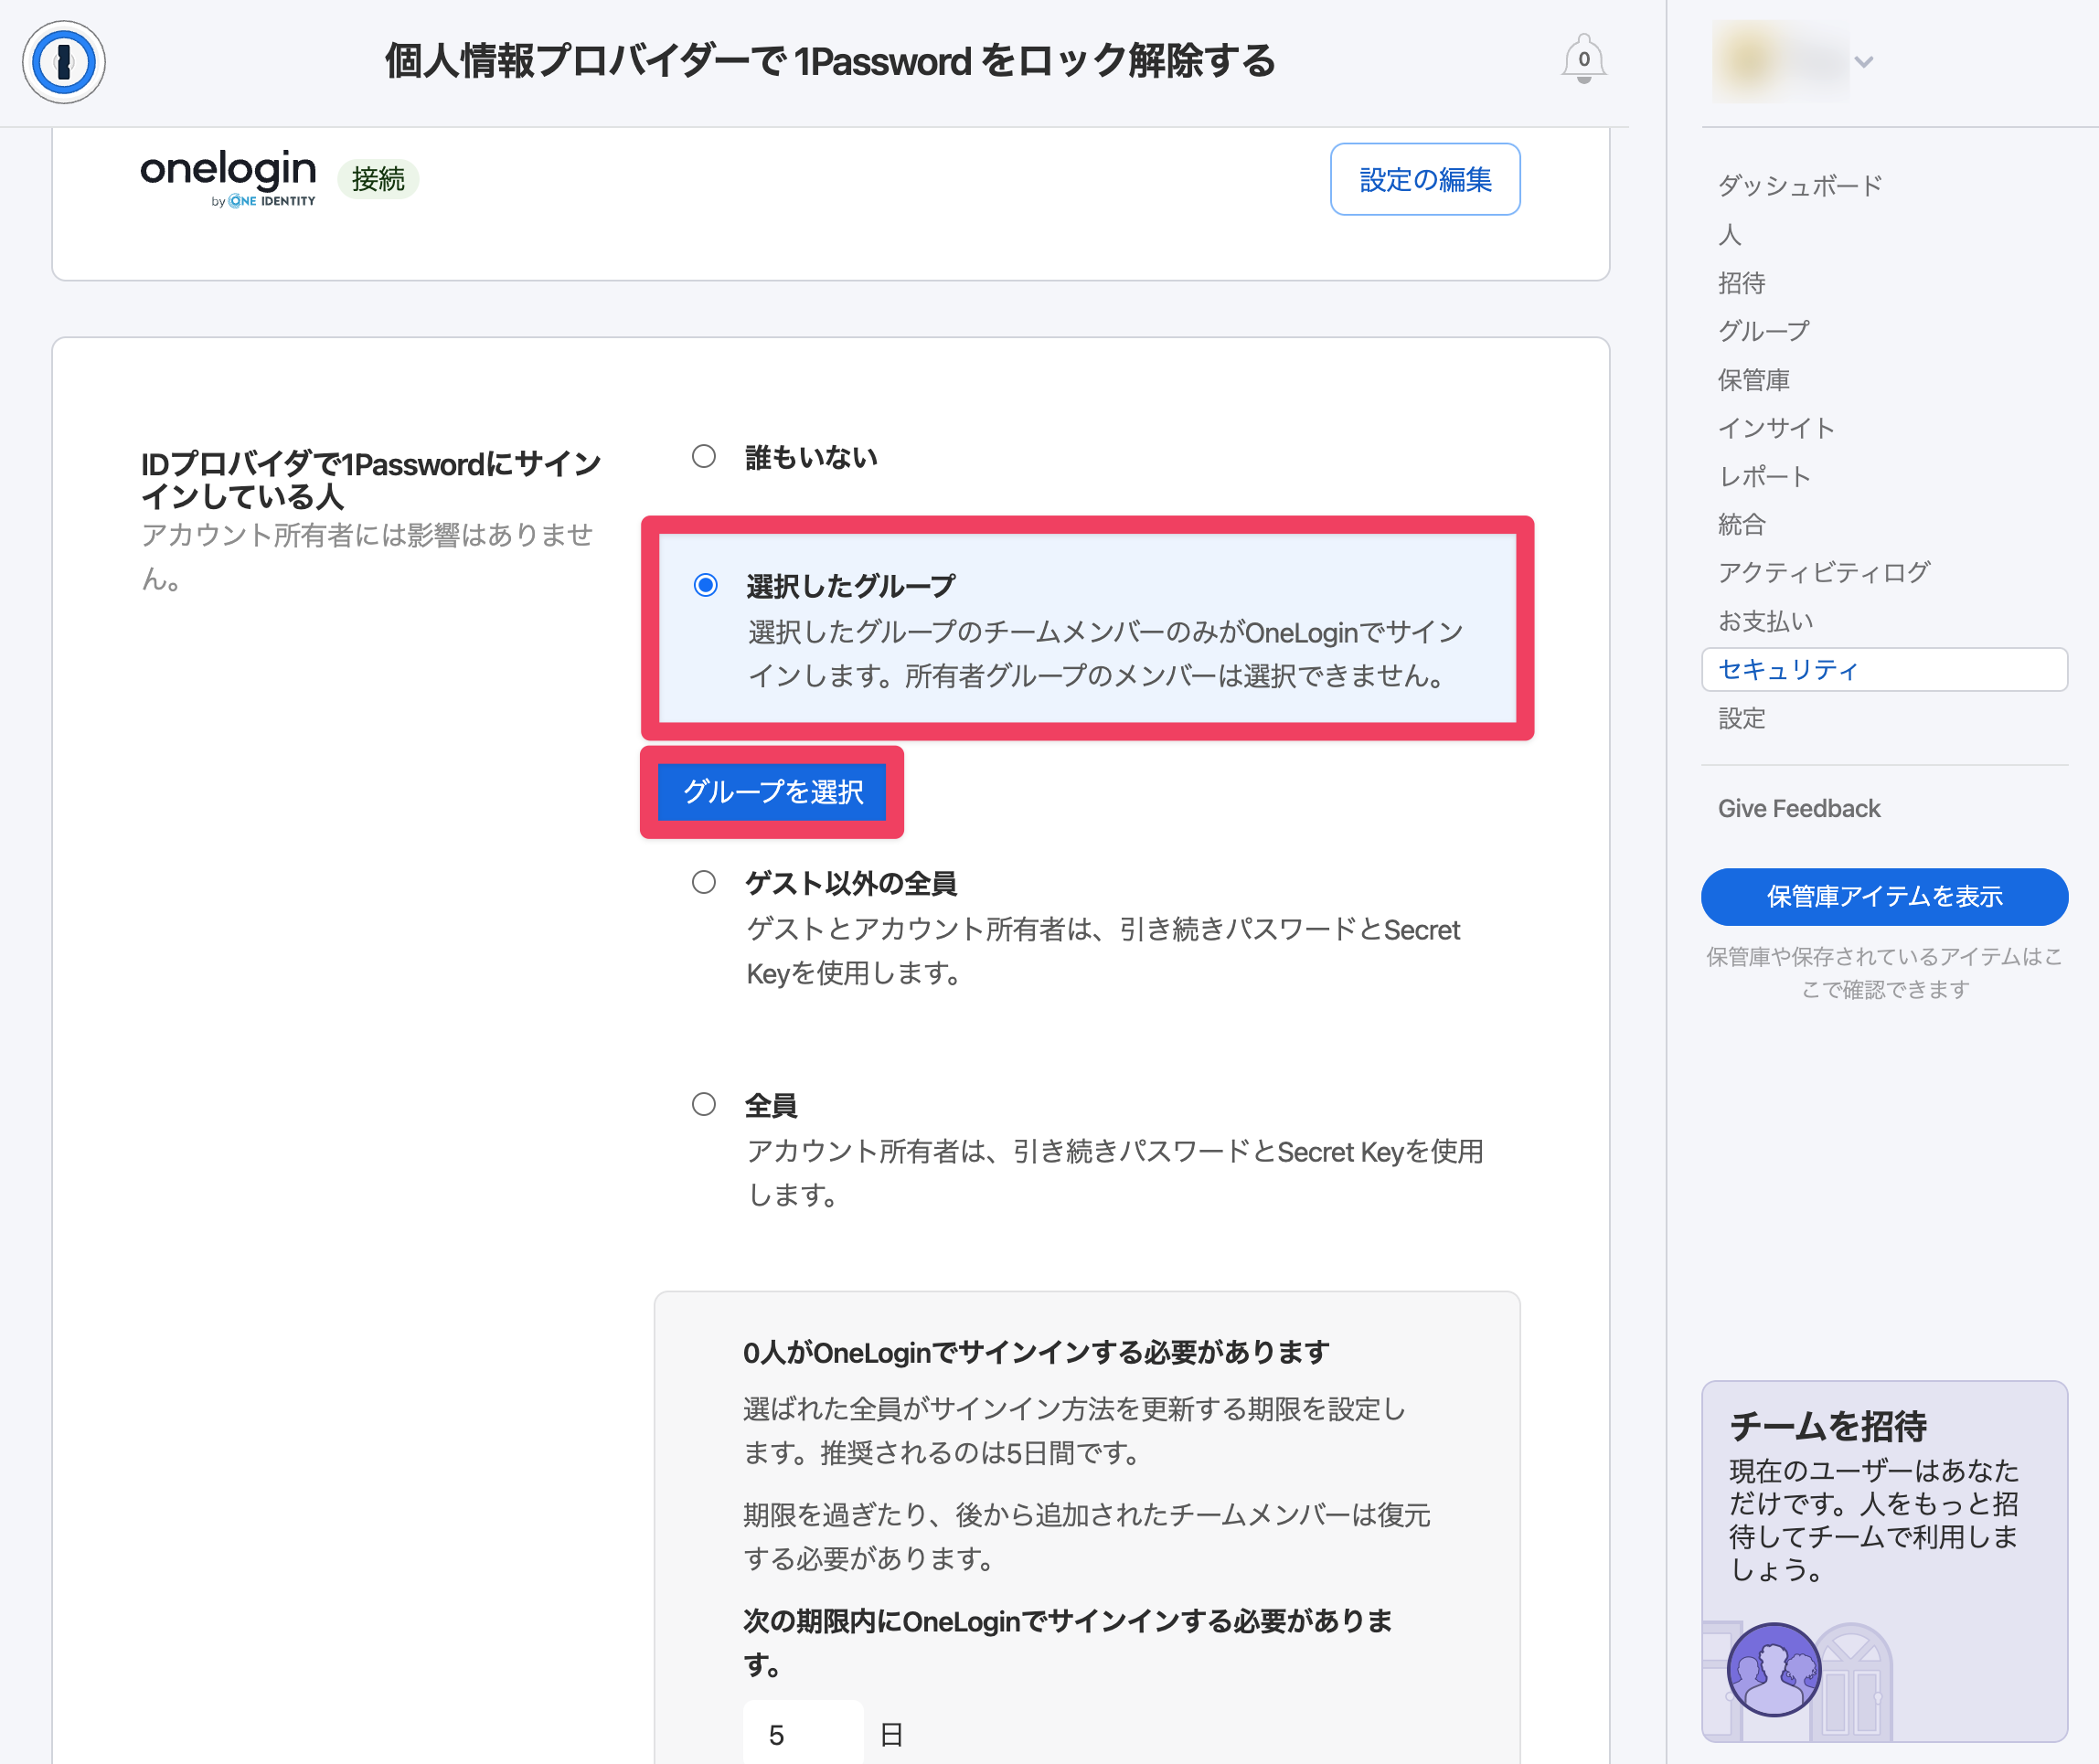Open アクティビティログ in the sidebar
The height and width of the screenshot is (1764, 2099).
(1823, 572)
